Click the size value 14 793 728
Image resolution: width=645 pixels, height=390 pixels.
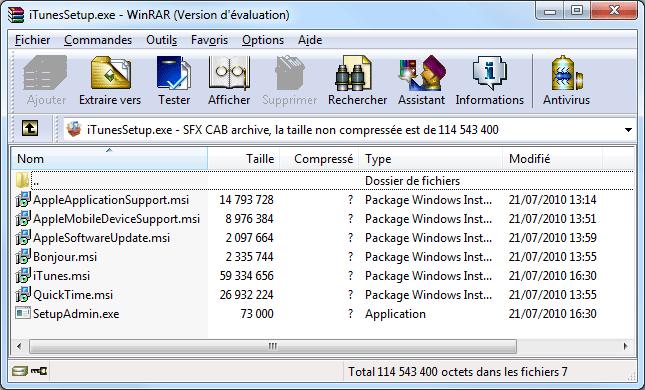[246, 200]
